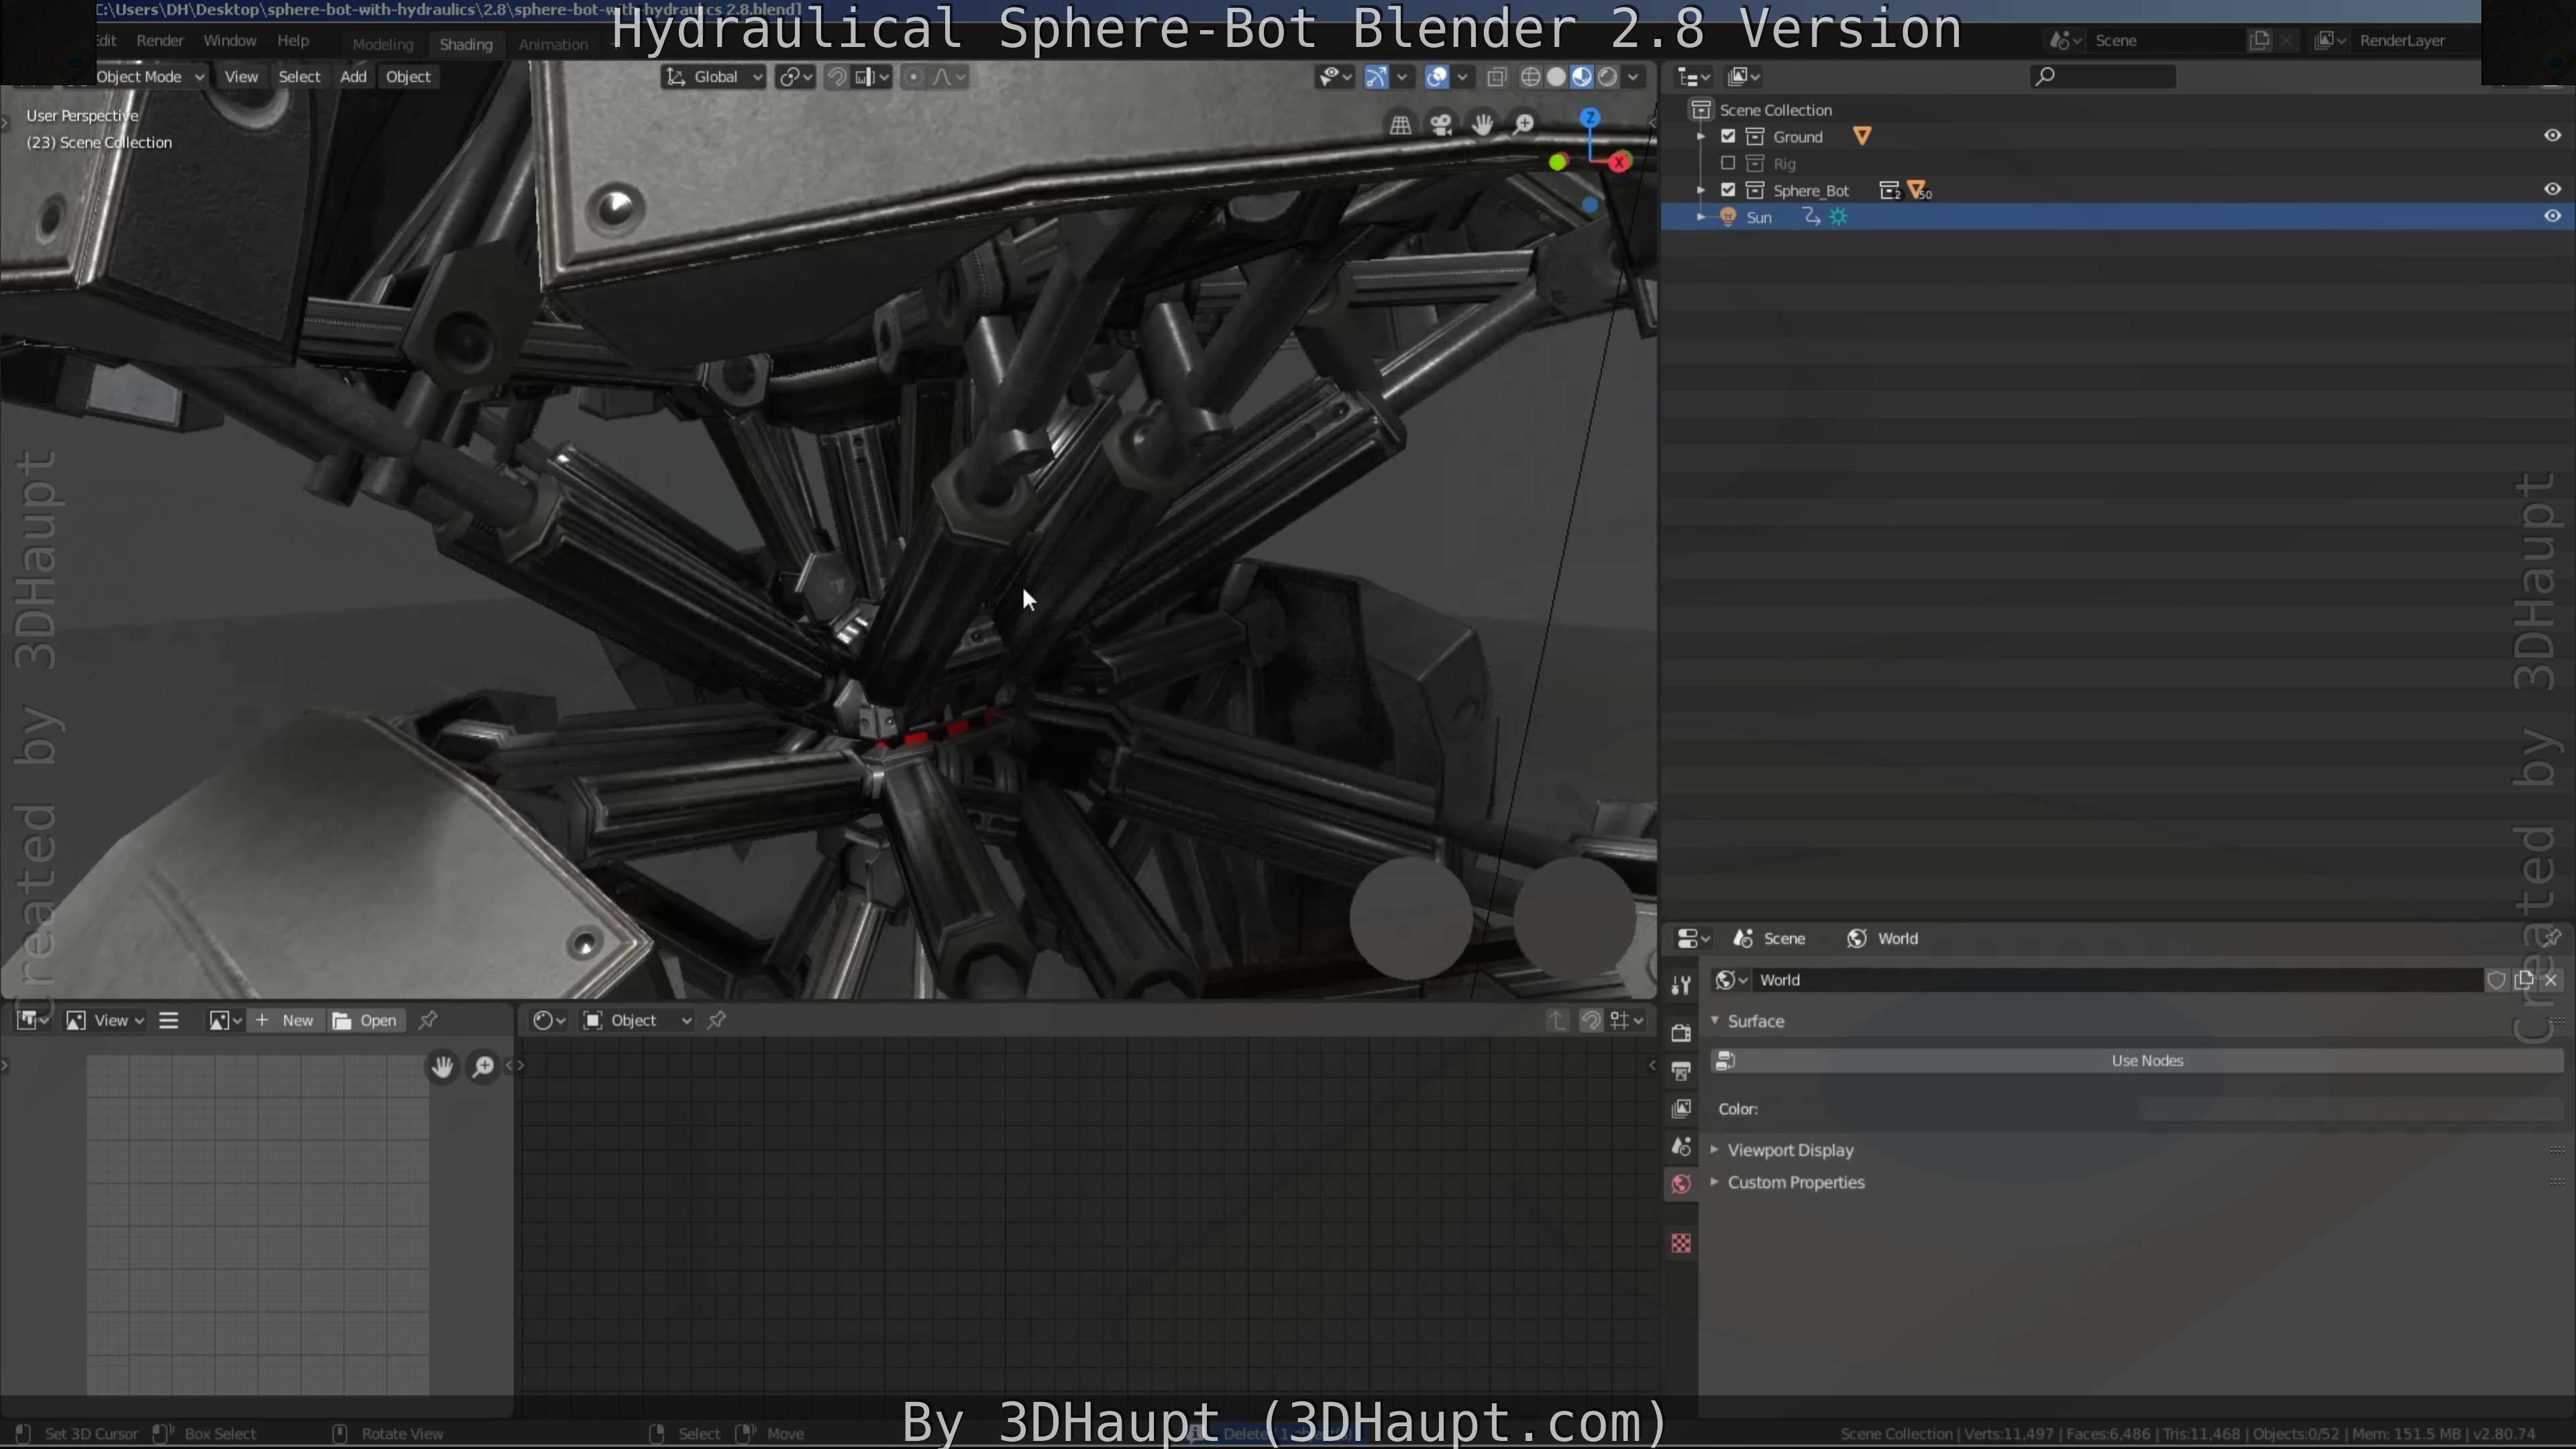Toggle snapping magnet in 3D viewport header
Viewport: 2576px width, 1449px height.
(837, 77)
